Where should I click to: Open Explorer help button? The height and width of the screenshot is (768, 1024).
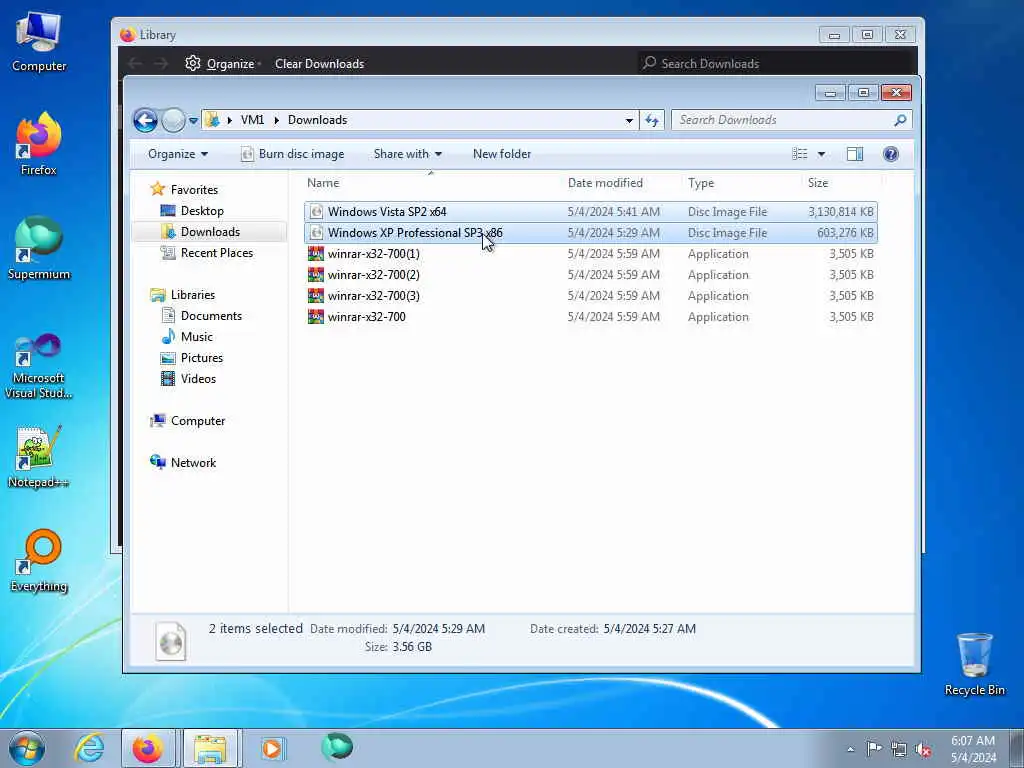[890, 154]
